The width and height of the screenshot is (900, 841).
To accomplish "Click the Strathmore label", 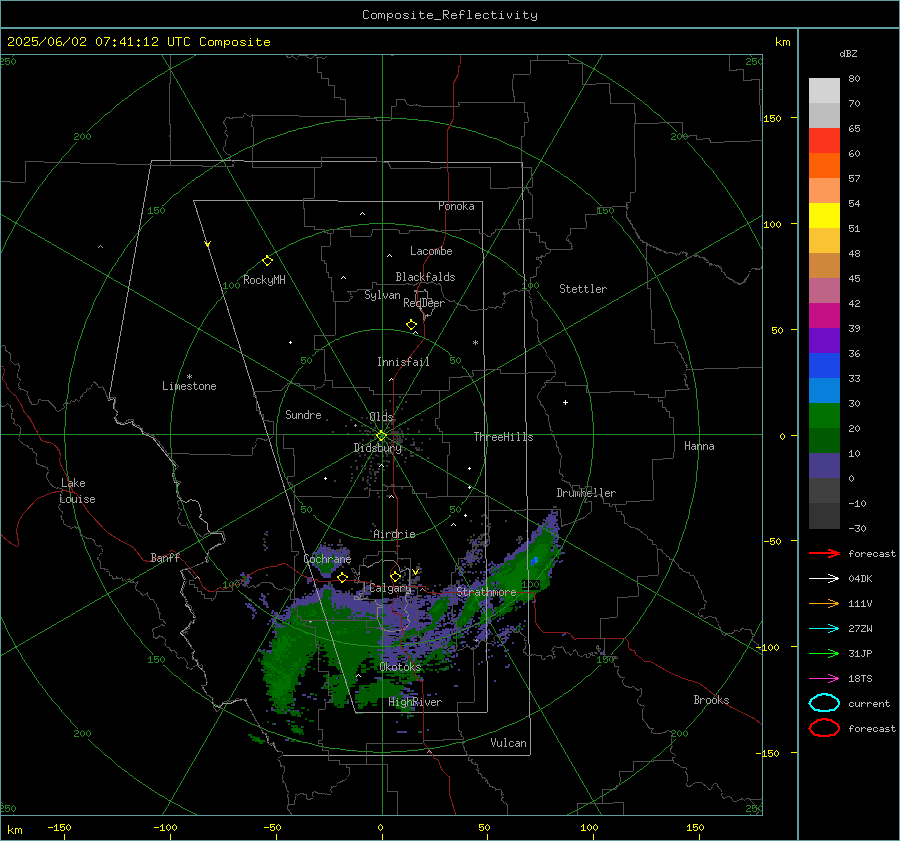I will tap(486, 592).
